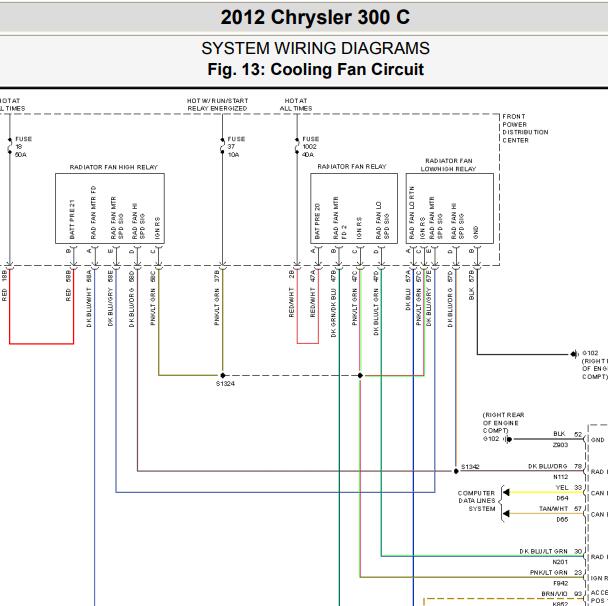
Task: Click the "PNK/LT GRN 57C" wire label
Action: click(x=418, y=298)
